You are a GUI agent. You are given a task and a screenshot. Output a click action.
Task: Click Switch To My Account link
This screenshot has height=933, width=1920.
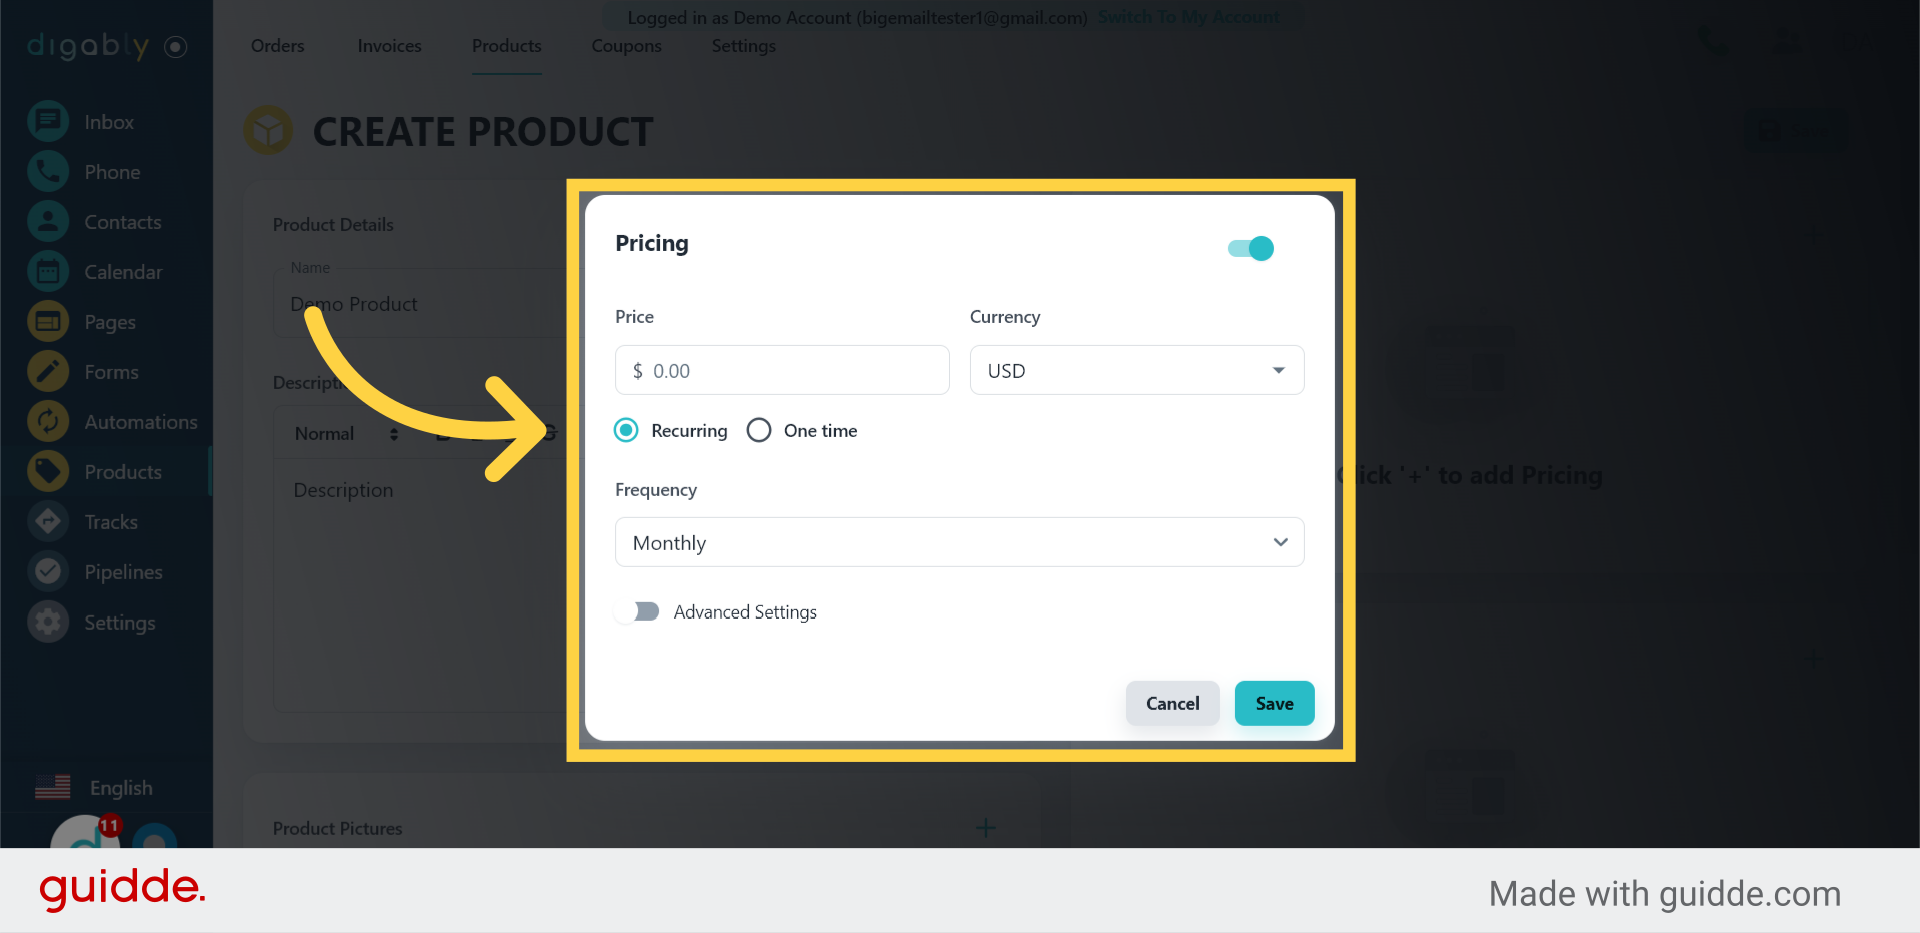tap(1189, 17)
